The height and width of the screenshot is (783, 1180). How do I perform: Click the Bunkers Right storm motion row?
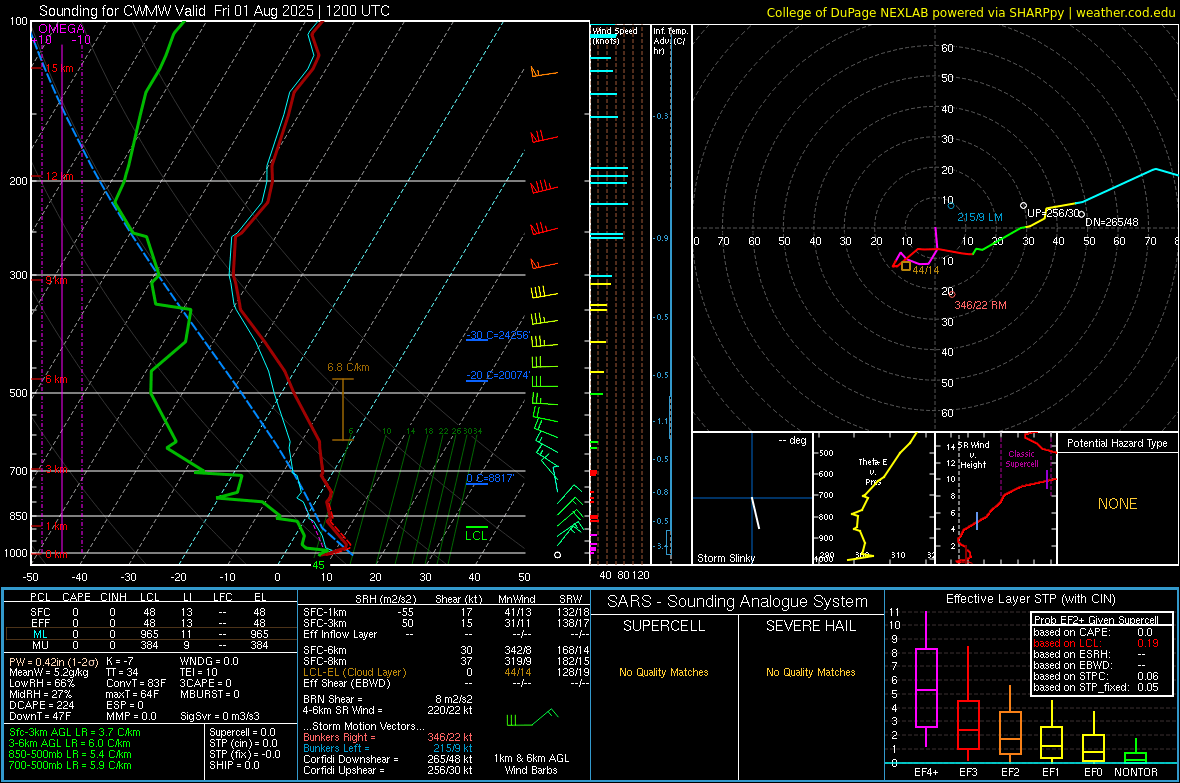point(388,737)
